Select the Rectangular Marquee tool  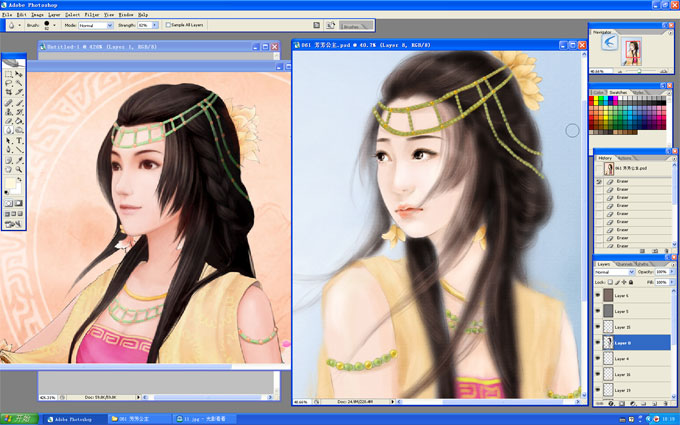pos(8,74)
